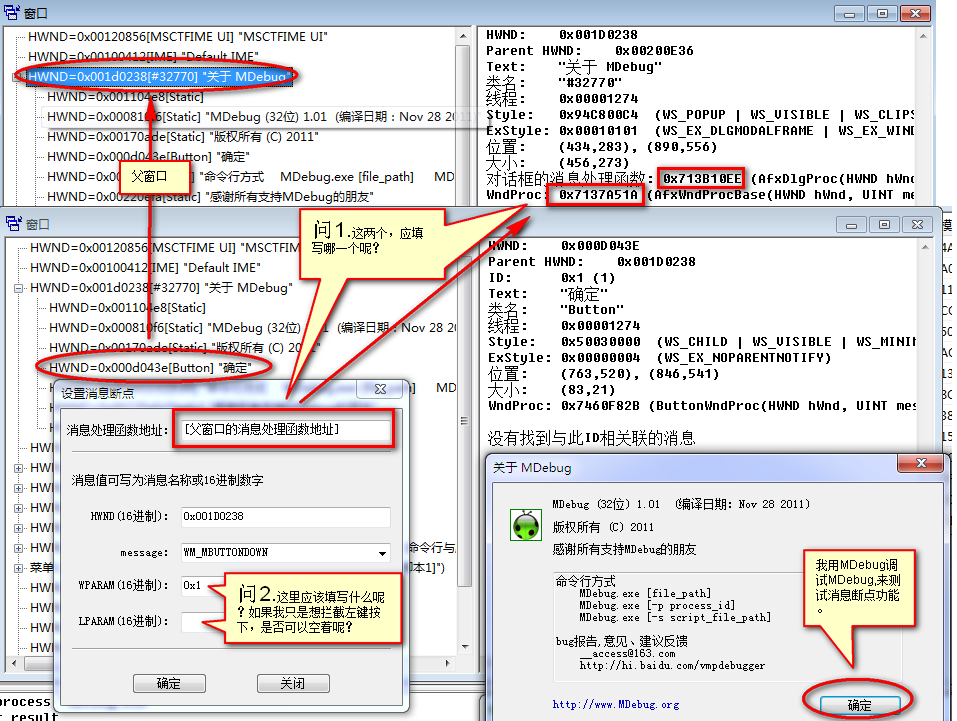Click the "没有找到与此ID相关联的消息" line
957x721 pixels.
point(591,438)
